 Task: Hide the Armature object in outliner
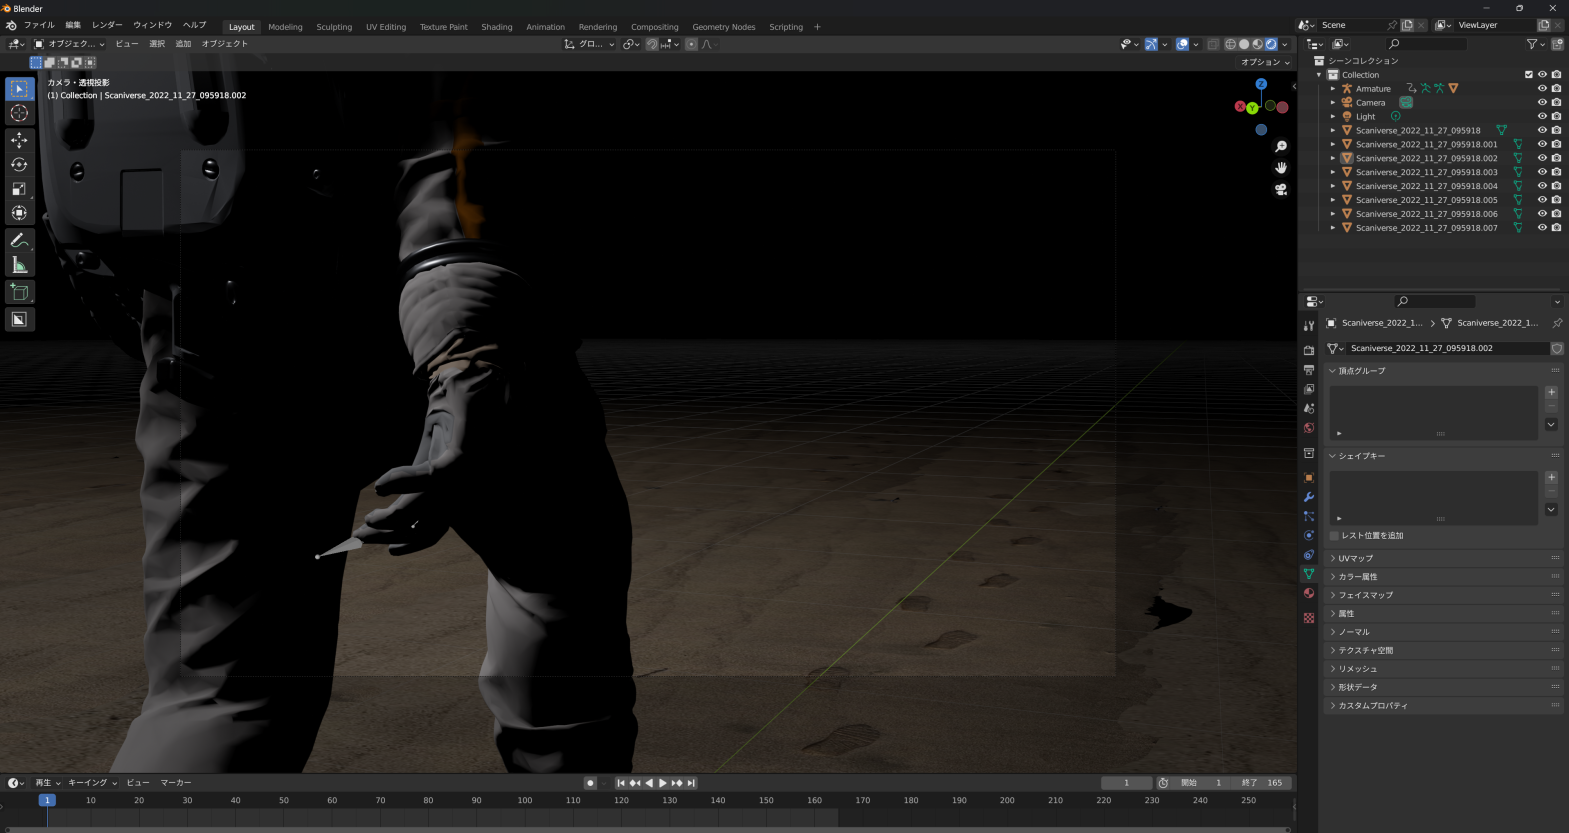[1542, 89]
